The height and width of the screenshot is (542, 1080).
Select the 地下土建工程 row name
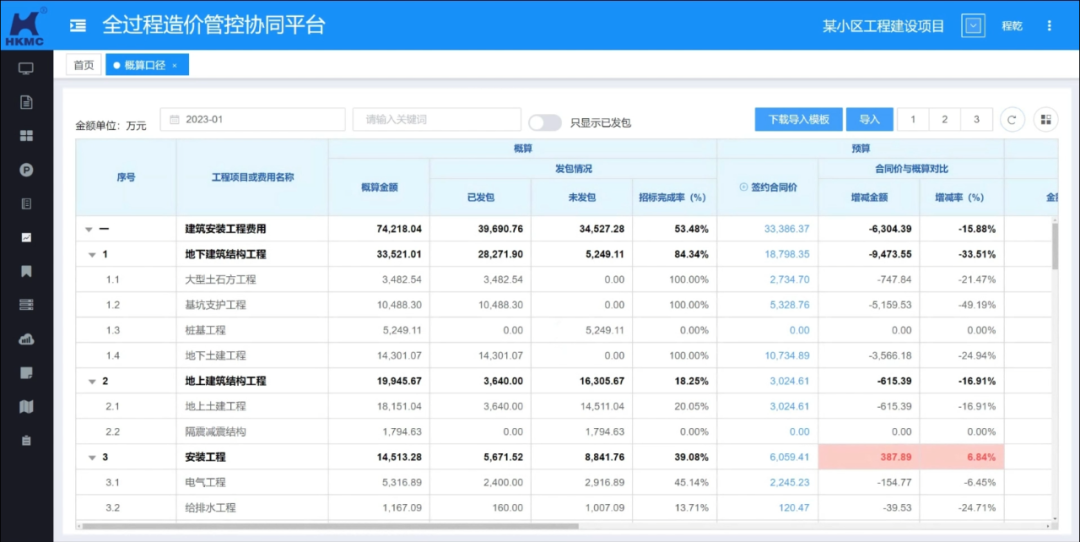click(216, 355)
